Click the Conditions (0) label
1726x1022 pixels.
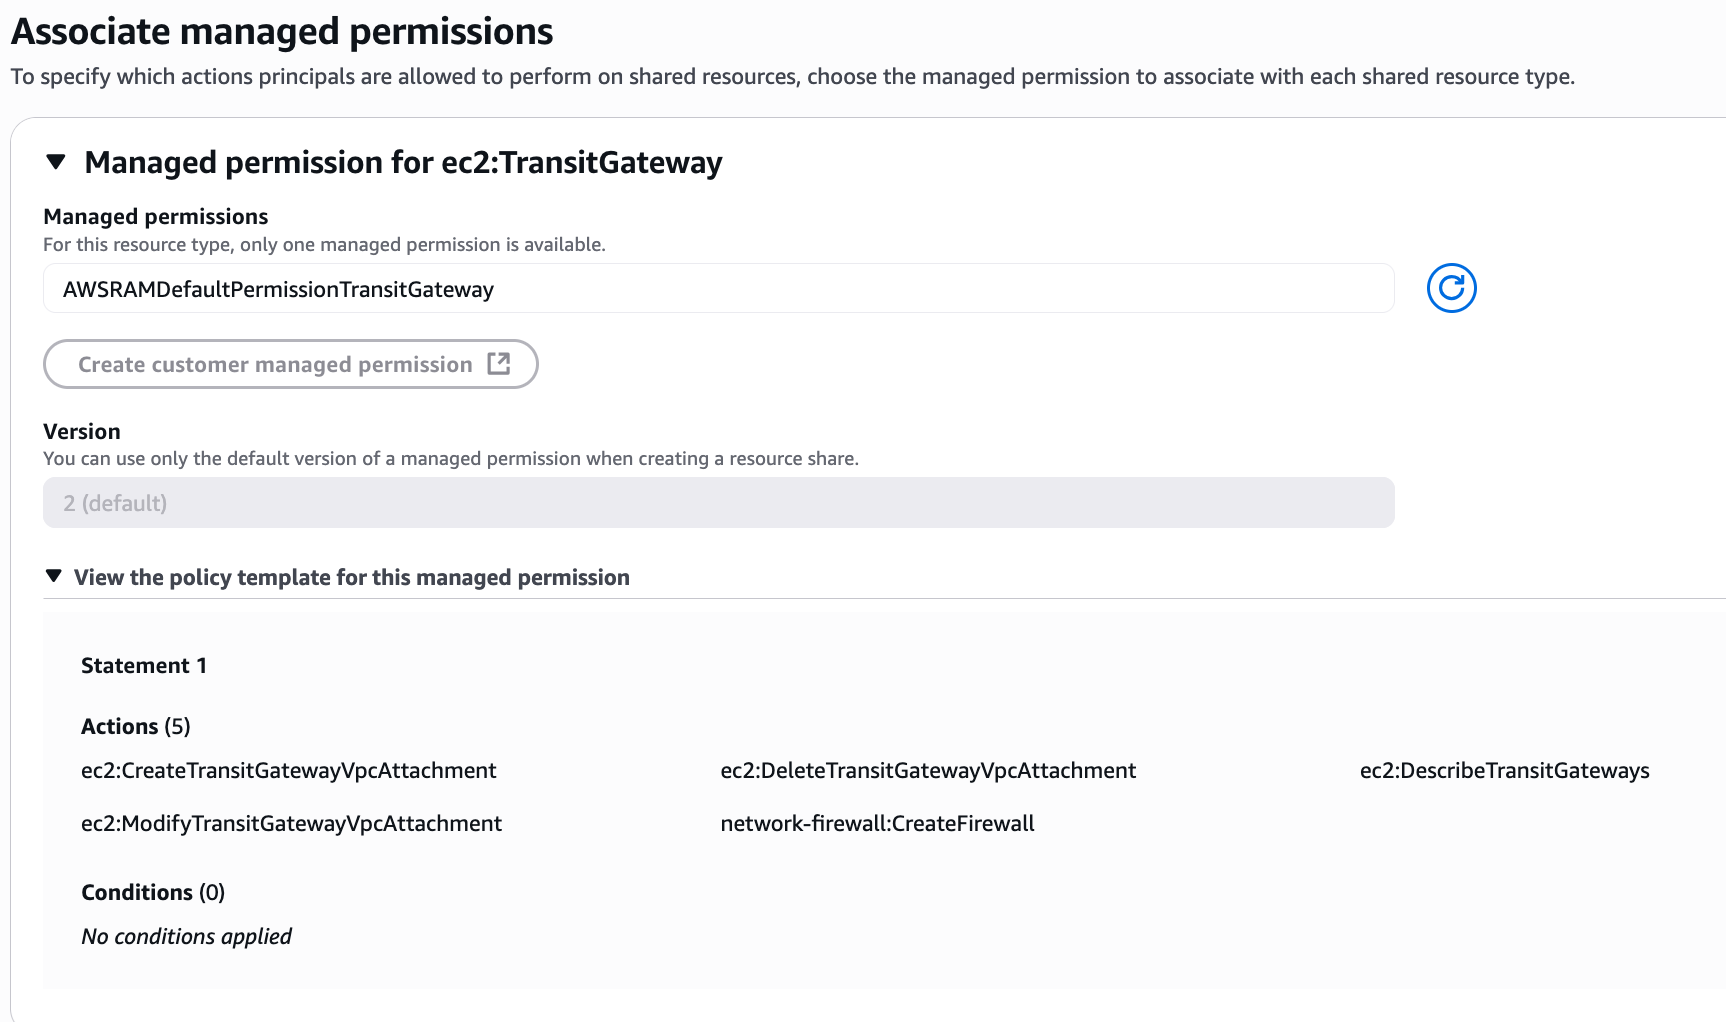click(153, 892)
